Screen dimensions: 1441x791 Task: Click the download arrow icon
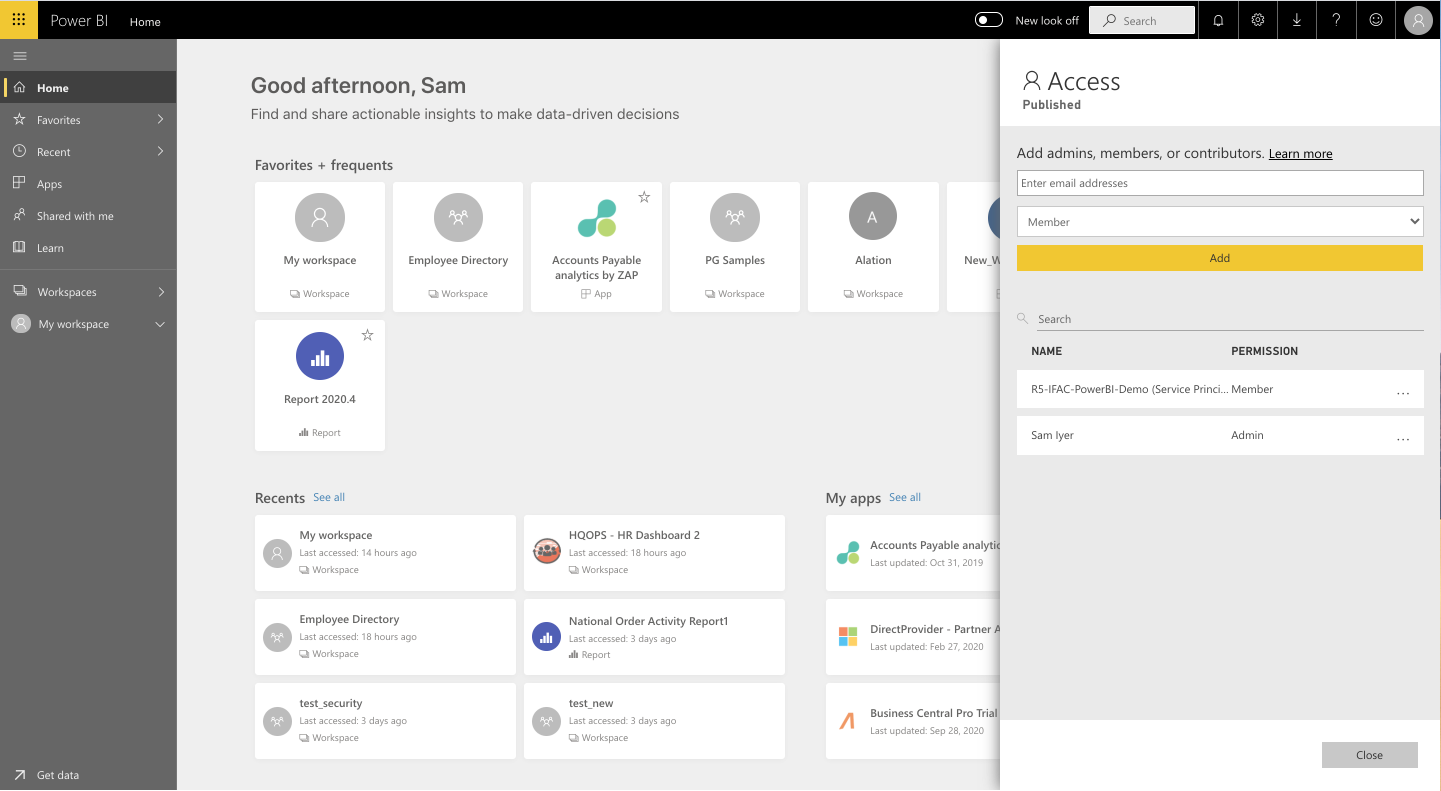pyautogui.click(x=1297, y=20)
